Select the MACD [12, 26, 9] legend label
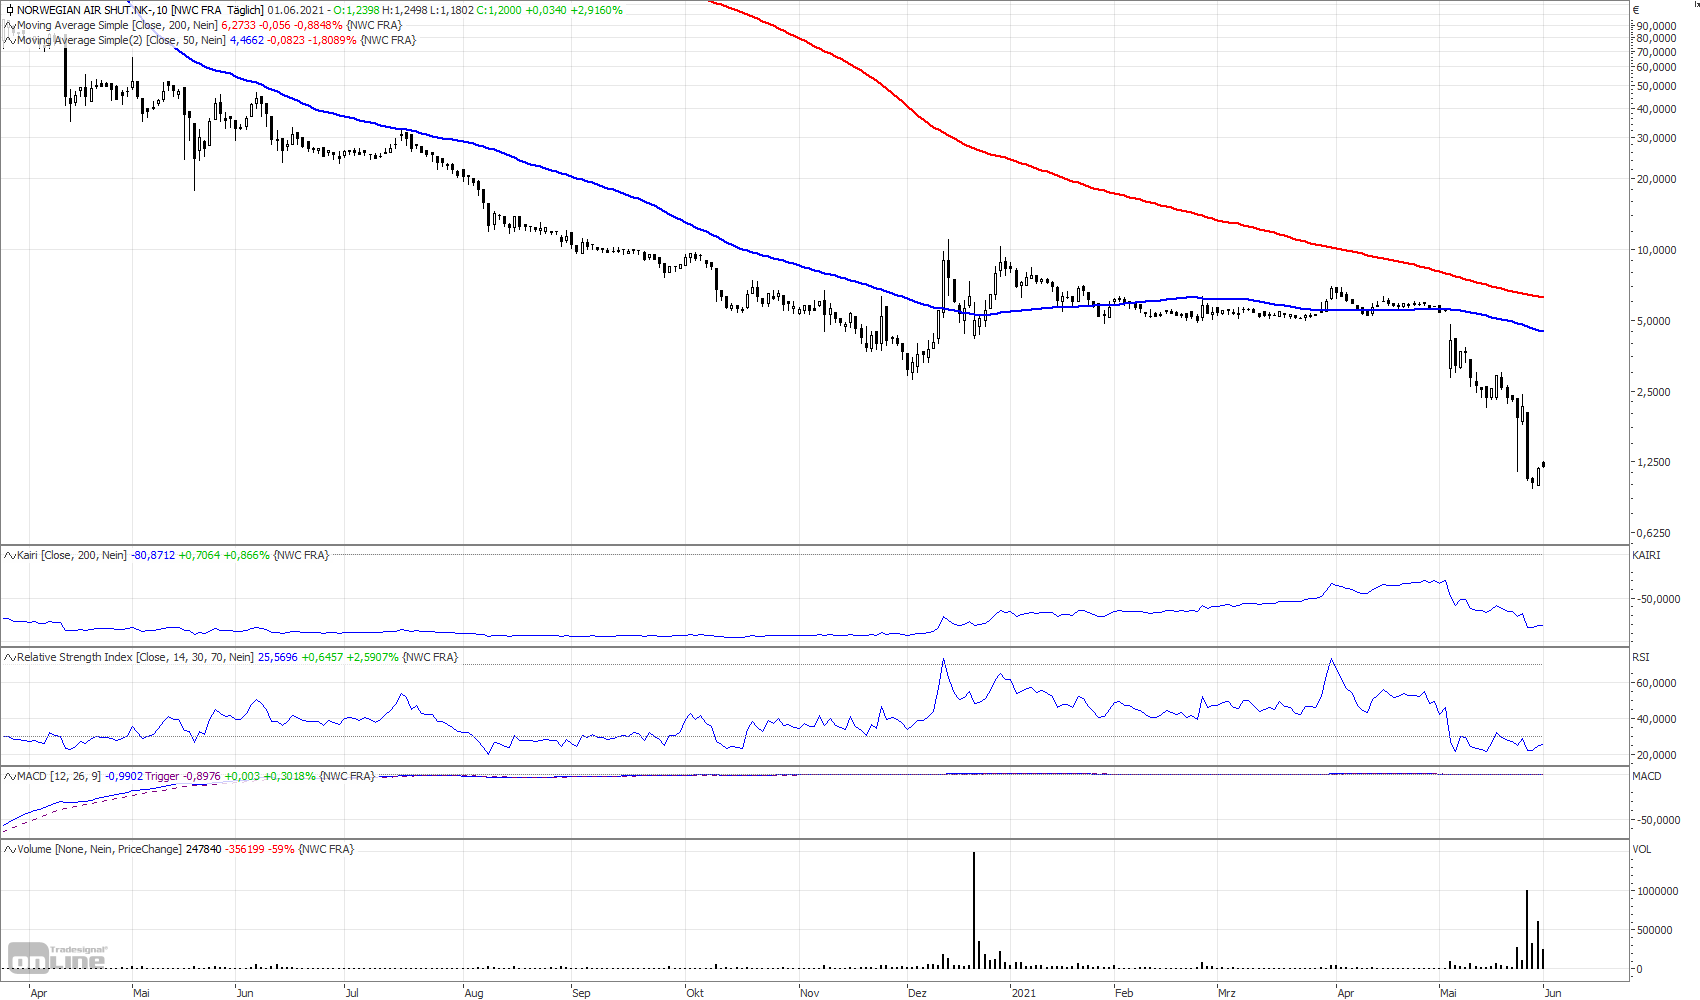This screenshot has width=1700, height=1000. coord(59,776)
